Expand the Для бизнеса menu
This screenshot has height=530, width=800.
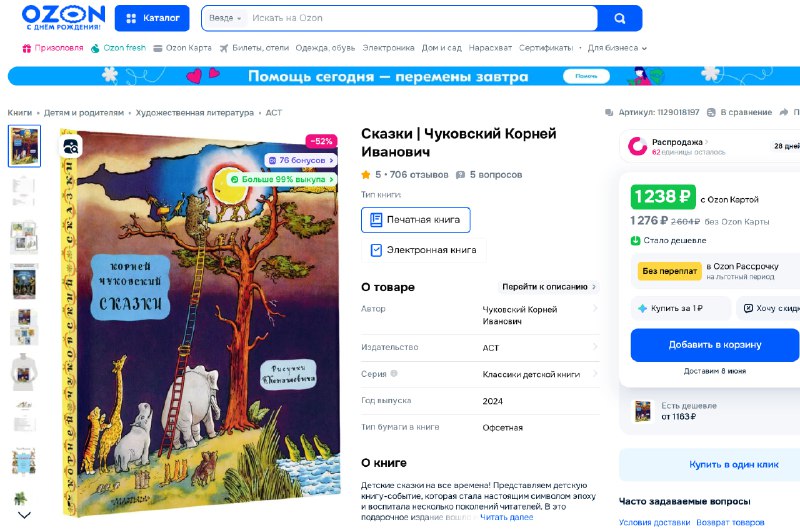(x=617, y=48)
